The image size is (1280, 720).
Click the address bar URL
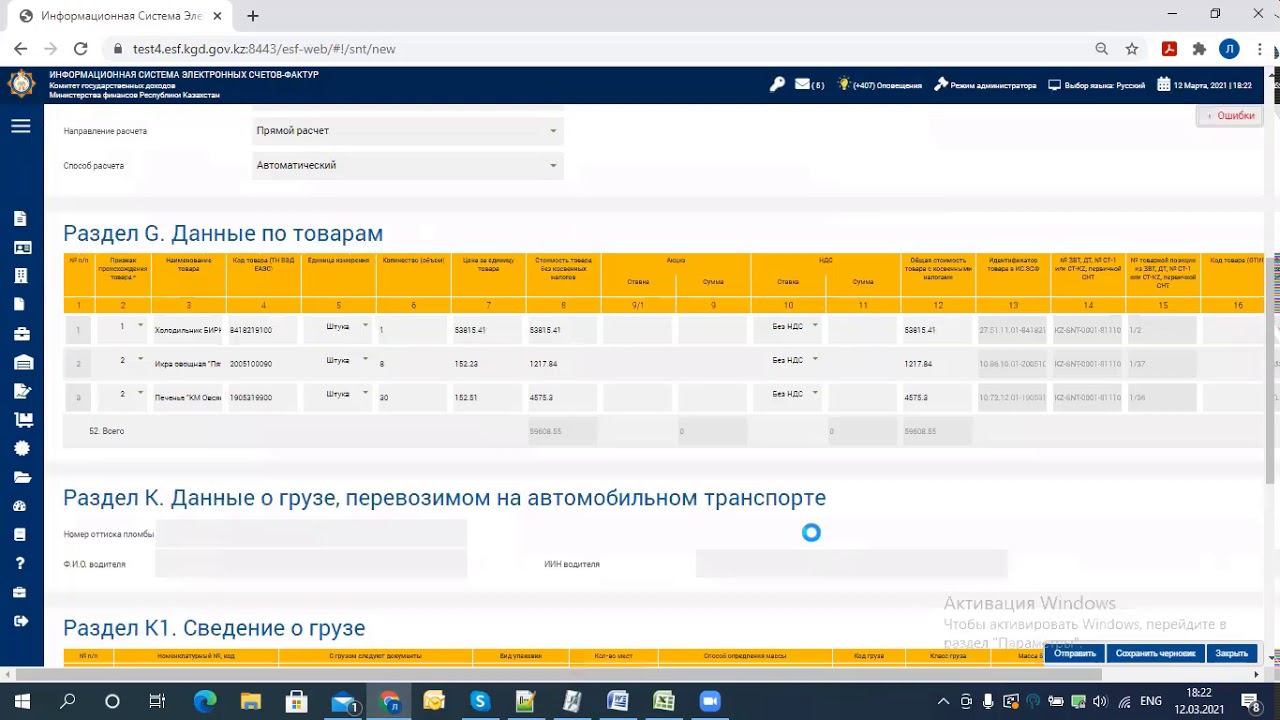click(264, 49)
